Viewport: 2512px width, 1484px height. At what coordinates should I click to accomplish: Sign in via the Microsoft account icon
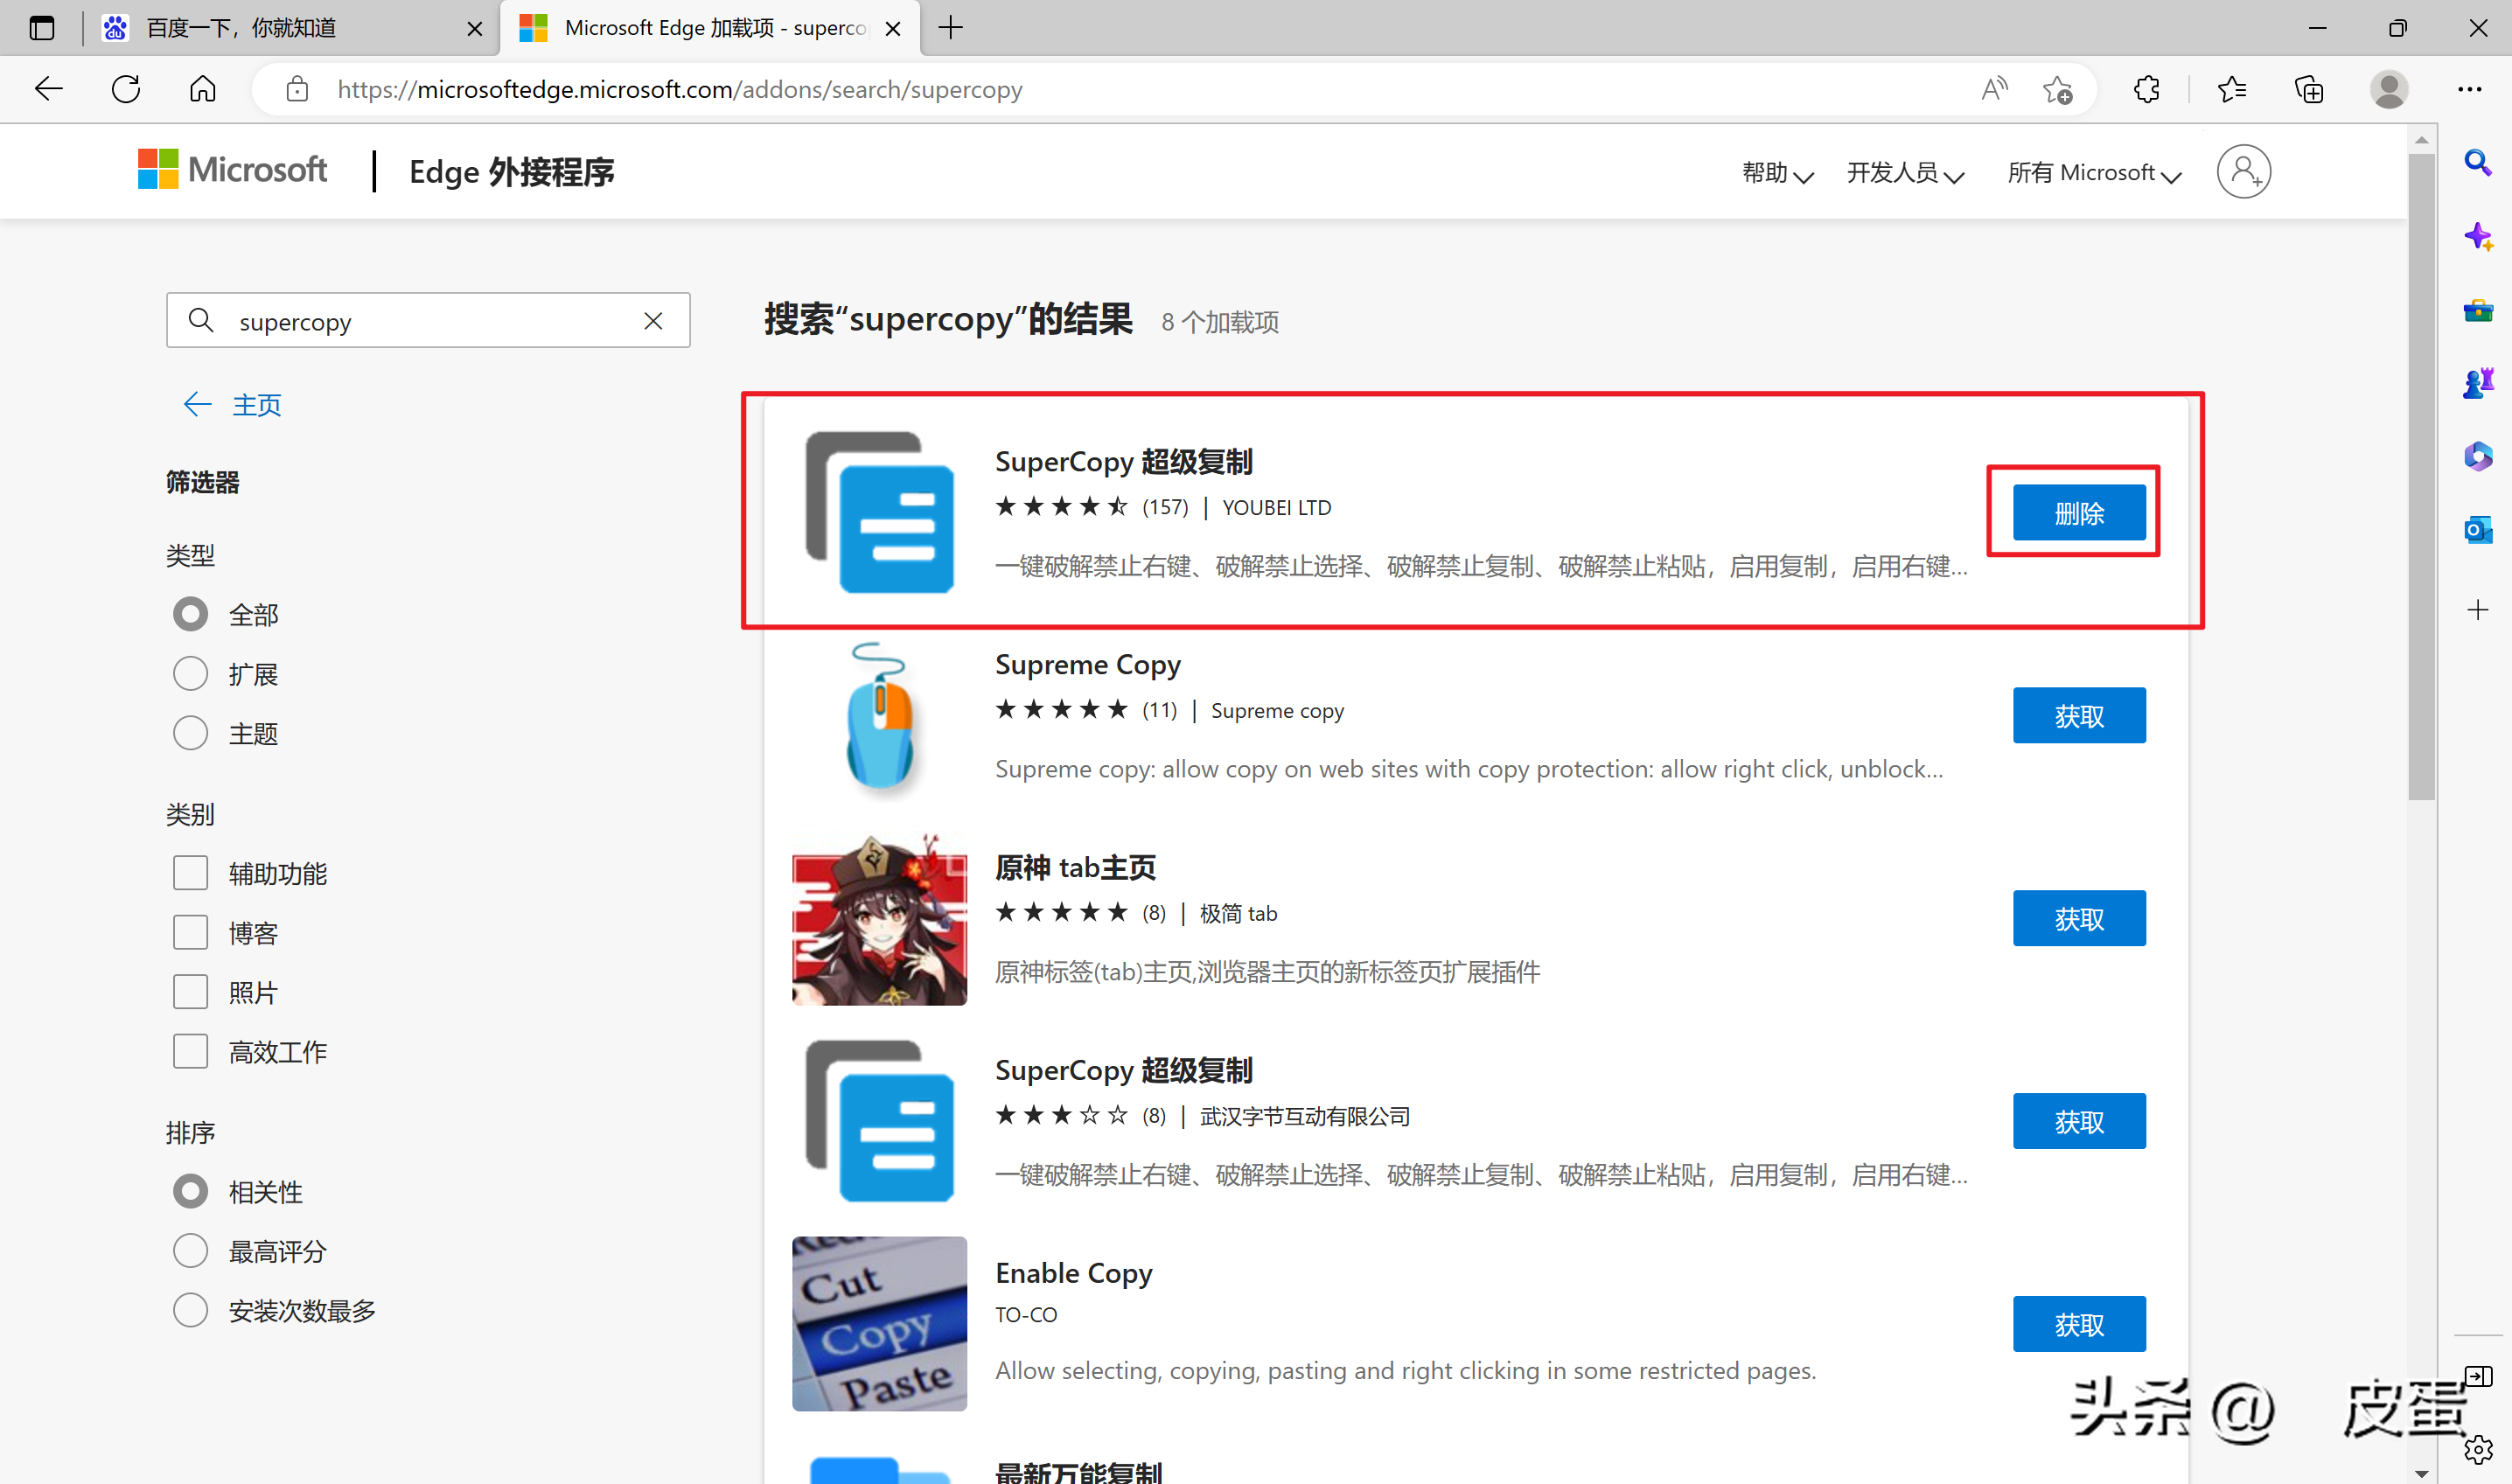[2244, 172]
